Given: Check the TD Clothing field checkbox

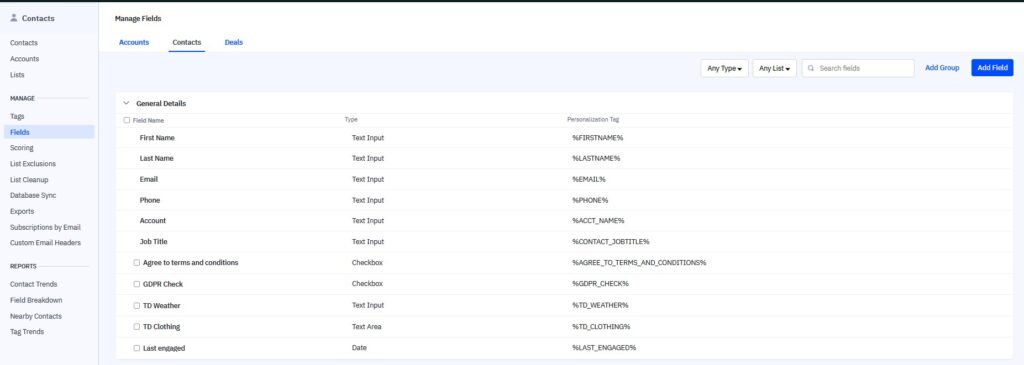Looking at the screenshot, I should coord(136,326).
